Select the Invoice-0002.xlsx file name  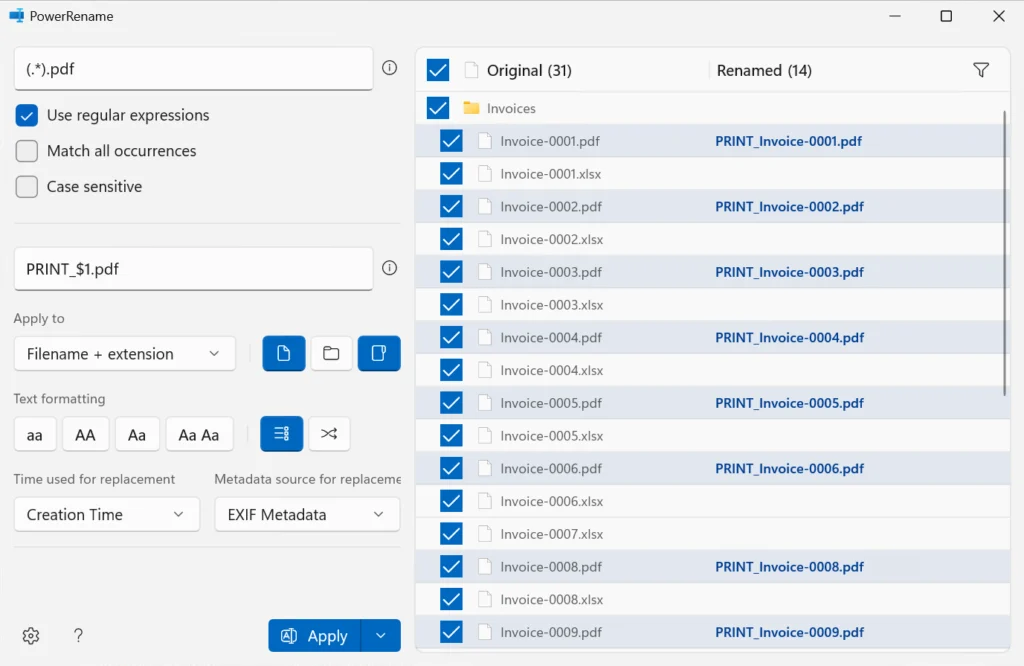click(x=552, y=239)
